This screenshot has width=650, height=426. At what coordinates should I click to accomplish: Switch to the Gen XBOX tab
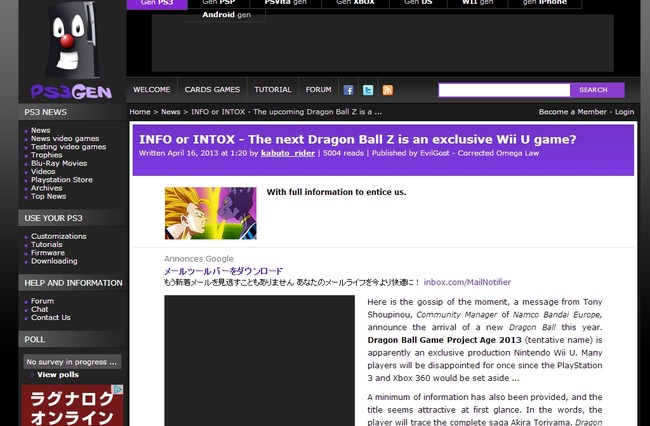[355, 3]
